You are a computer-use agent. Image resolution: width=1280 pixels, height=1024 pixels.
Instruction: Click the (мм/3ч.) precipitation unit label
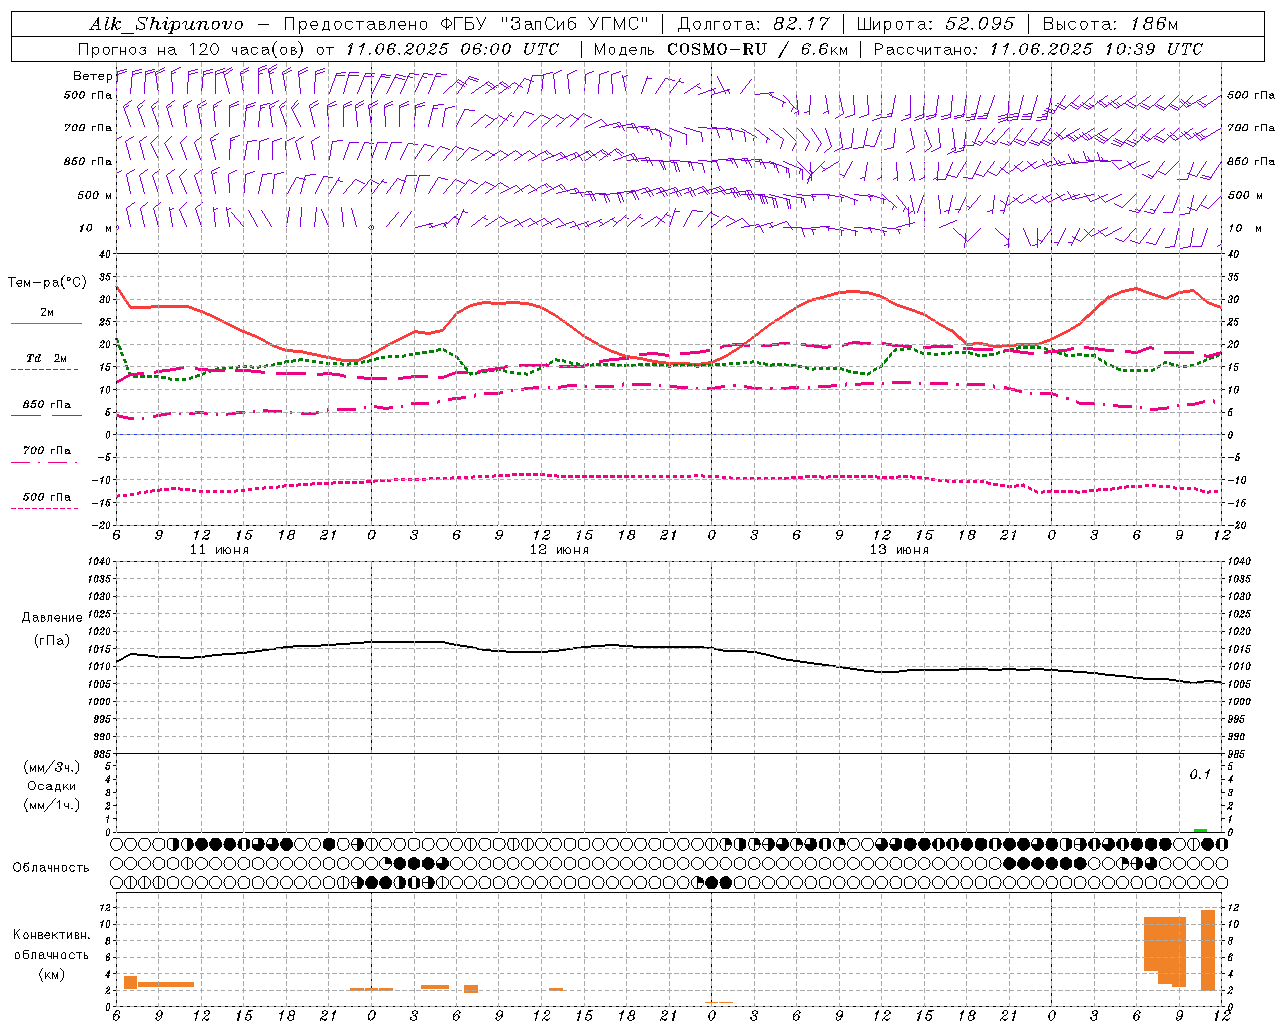pyautogui.click(x=52, y=767)
